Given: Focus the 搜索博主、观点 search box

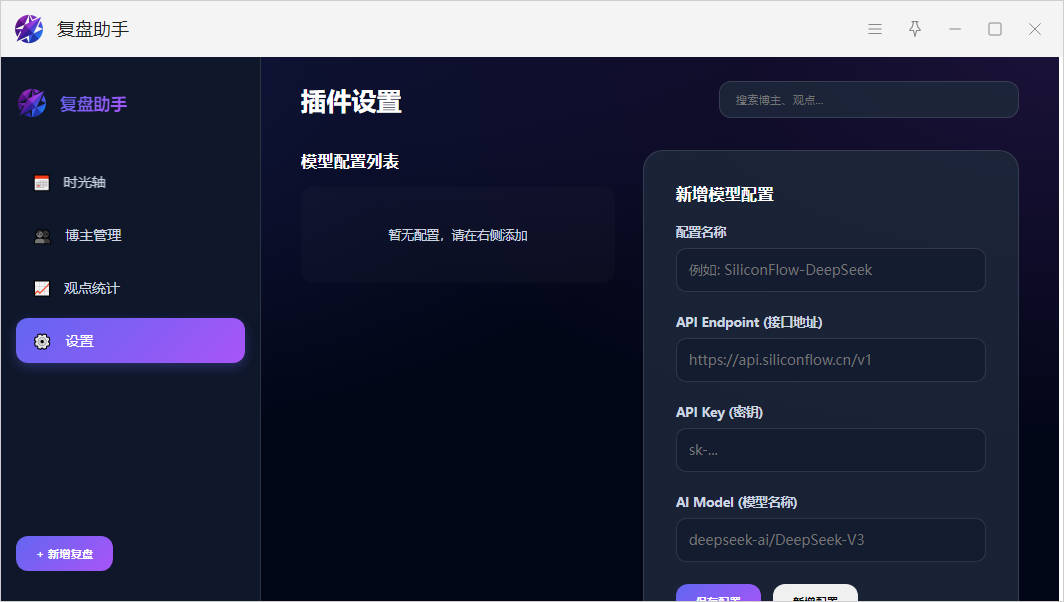Looking at the screenshot, I should pyautogui.click(x=868, y=100).
